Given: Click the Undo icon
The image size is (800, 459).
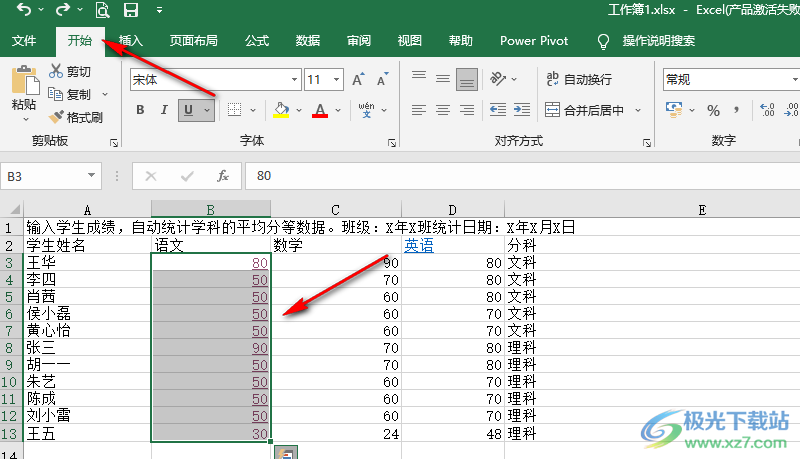Looking at the screenshot, I should tap(24, 9).
